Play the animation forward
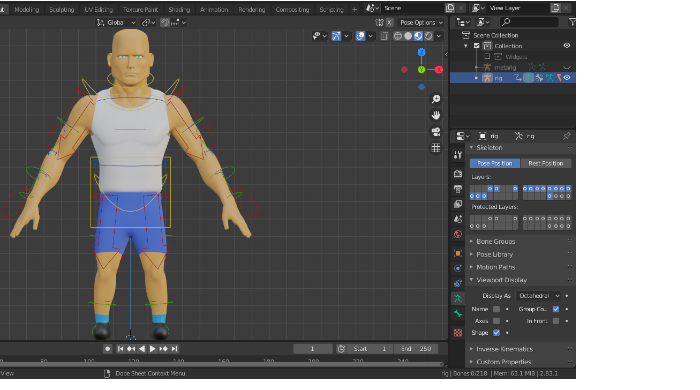 pyautogui.click(x=152, y=349)
